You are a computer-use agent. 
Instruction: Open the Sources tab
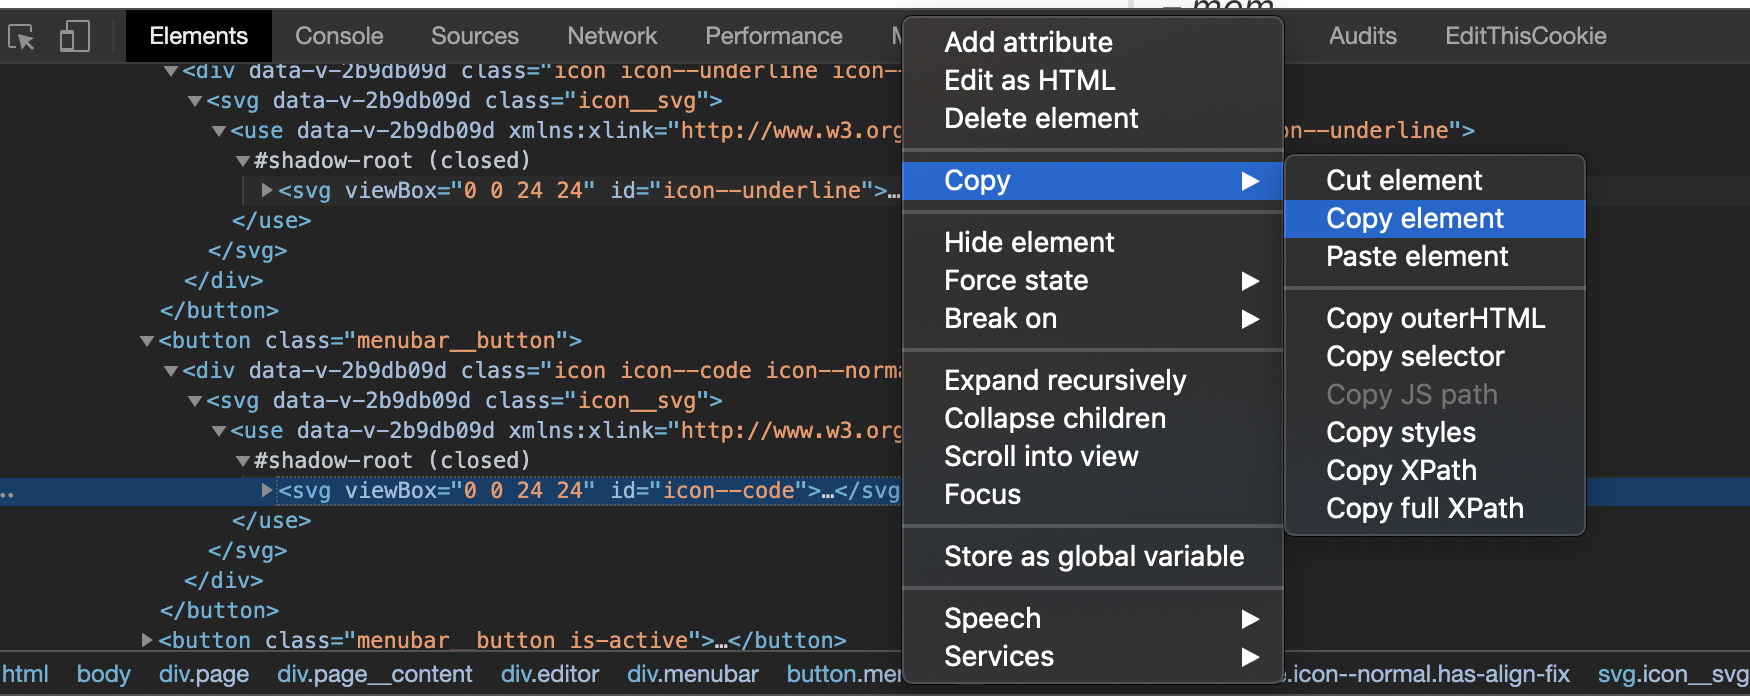tap(474, 36)
